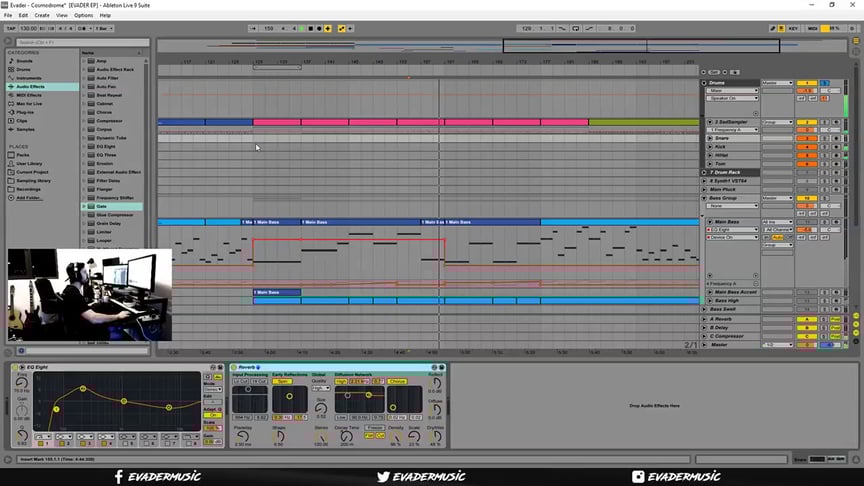Viewport: 864px width, 486px height.
Task: Click the TAP tempo button
Action: pos(10,28)
